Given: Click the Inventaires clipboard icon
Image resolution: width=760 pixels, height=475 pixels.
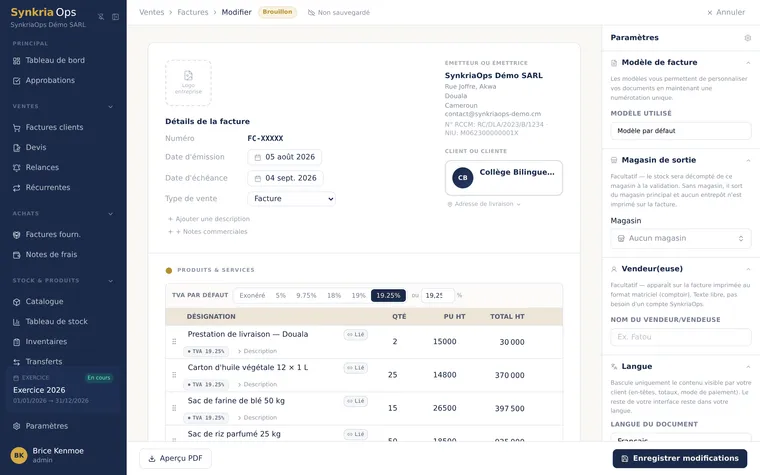Looking at the screenshot, I should 16,342.
